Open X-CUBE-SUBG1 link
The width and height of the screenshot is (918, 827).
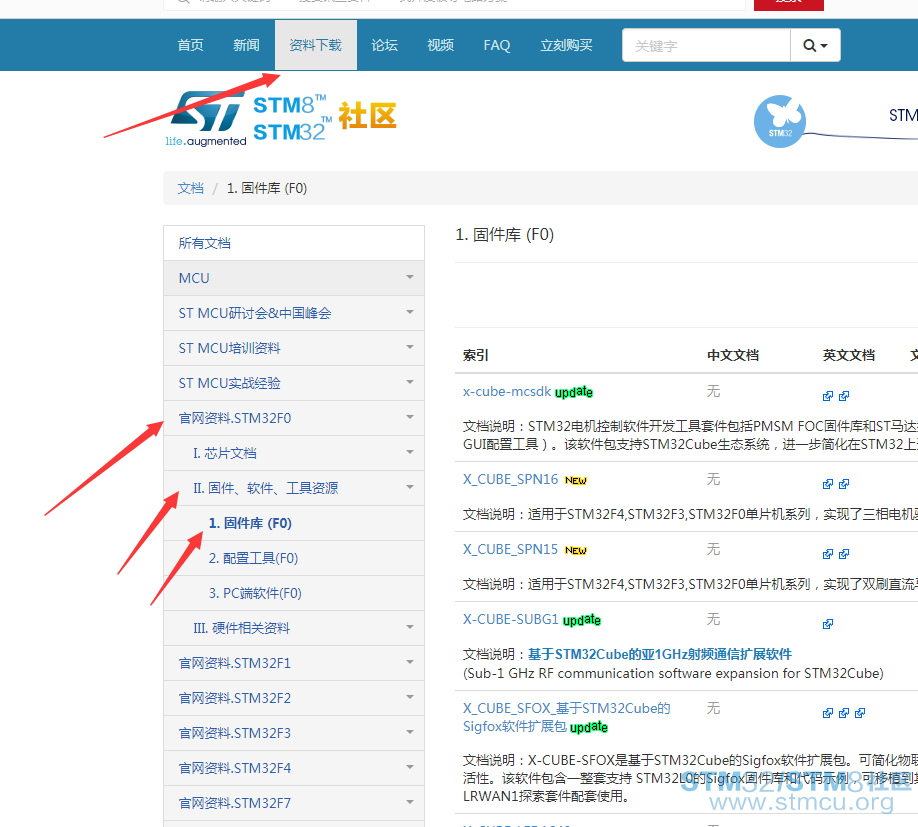(x=511, y=619)
